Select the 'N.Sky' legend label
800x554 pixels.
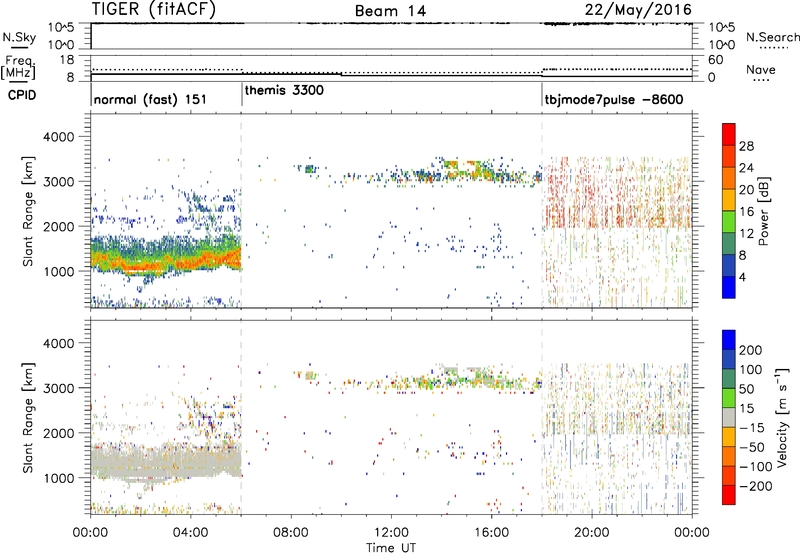click(19, 37)
